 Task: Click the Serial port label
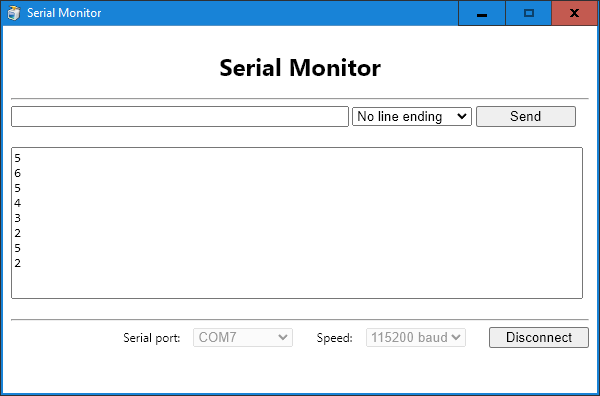tap(152, 338)
